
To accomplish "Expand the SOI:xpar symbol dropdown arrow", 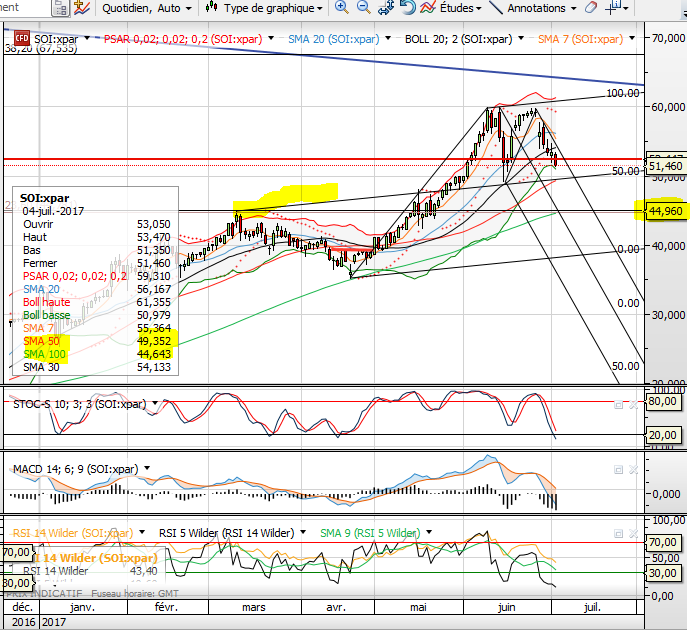I will (x=87, y=38).
